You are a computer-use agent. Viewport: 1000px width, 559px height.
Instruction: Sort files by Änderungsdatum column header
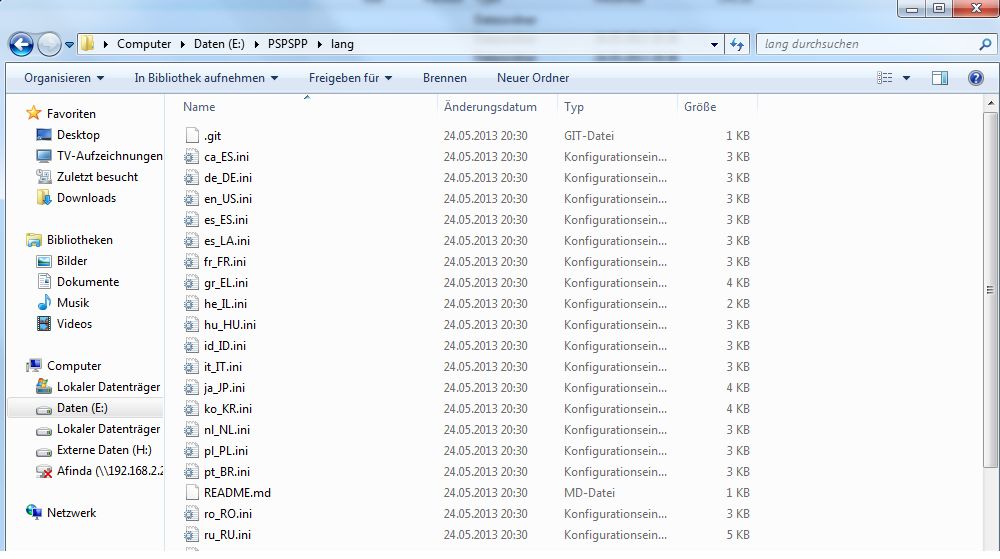pyautogui.click(x=490, y=107)
